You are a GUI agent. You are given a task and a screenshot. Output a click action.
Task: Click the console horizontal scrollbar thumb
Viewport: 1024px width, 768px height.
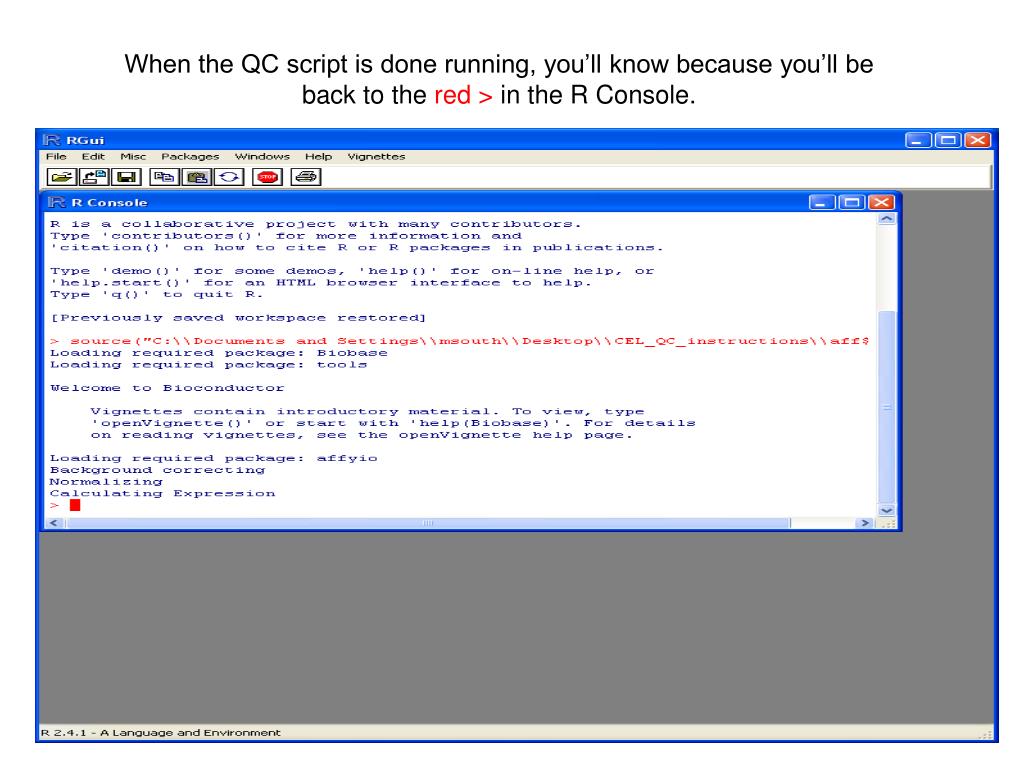pyautogui.click(x=428, y=523)
